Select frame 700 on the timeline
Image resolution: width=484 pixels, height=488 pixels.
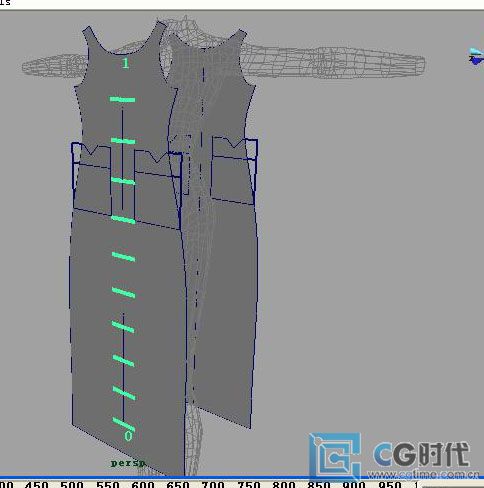tap(213, 484)
